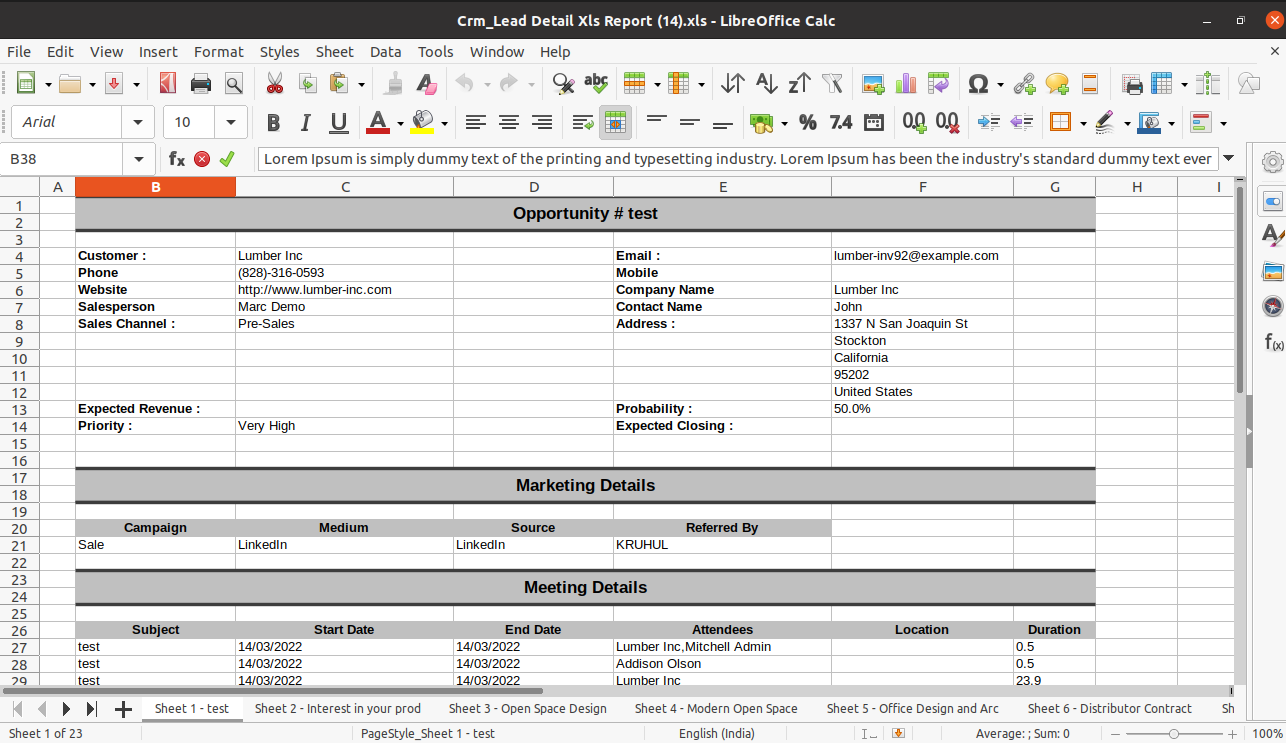Open the Paste options dropdown arrow

(361, 85)
